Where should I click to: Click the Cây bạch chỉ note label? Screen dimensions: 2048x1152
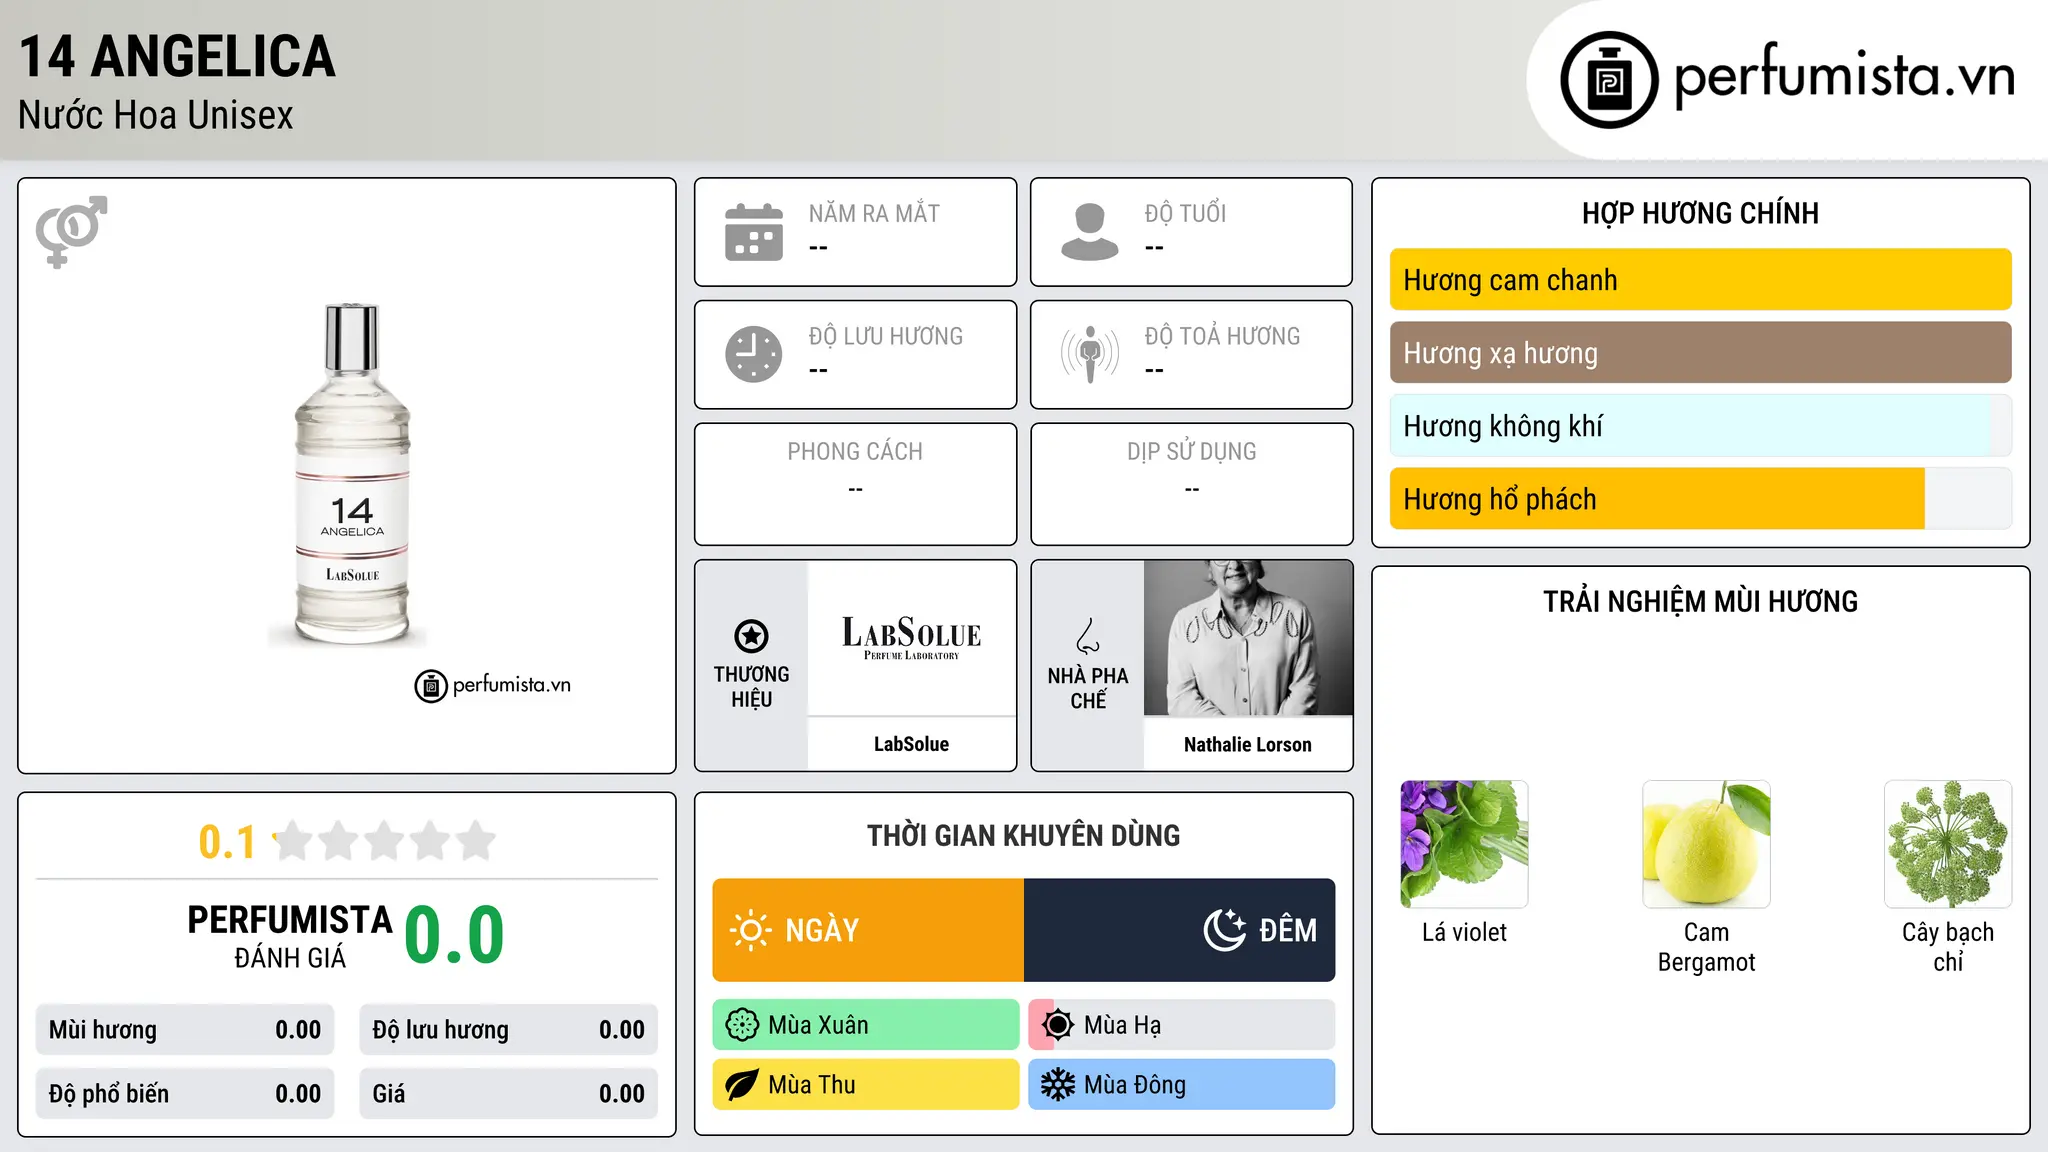click(1948, 947)
